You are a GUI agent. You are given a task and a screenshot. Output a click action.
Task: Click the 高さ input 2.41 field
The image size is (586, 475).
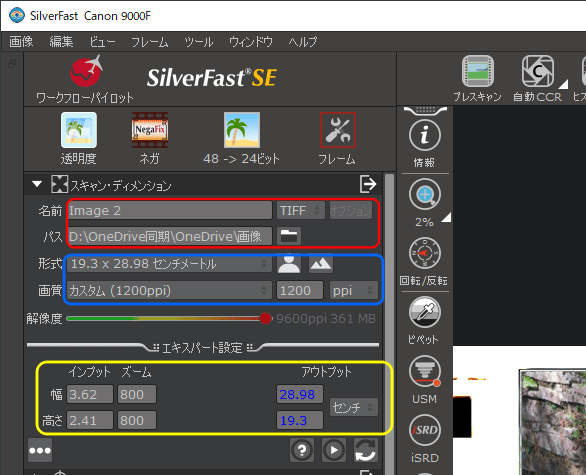[90, 420]
